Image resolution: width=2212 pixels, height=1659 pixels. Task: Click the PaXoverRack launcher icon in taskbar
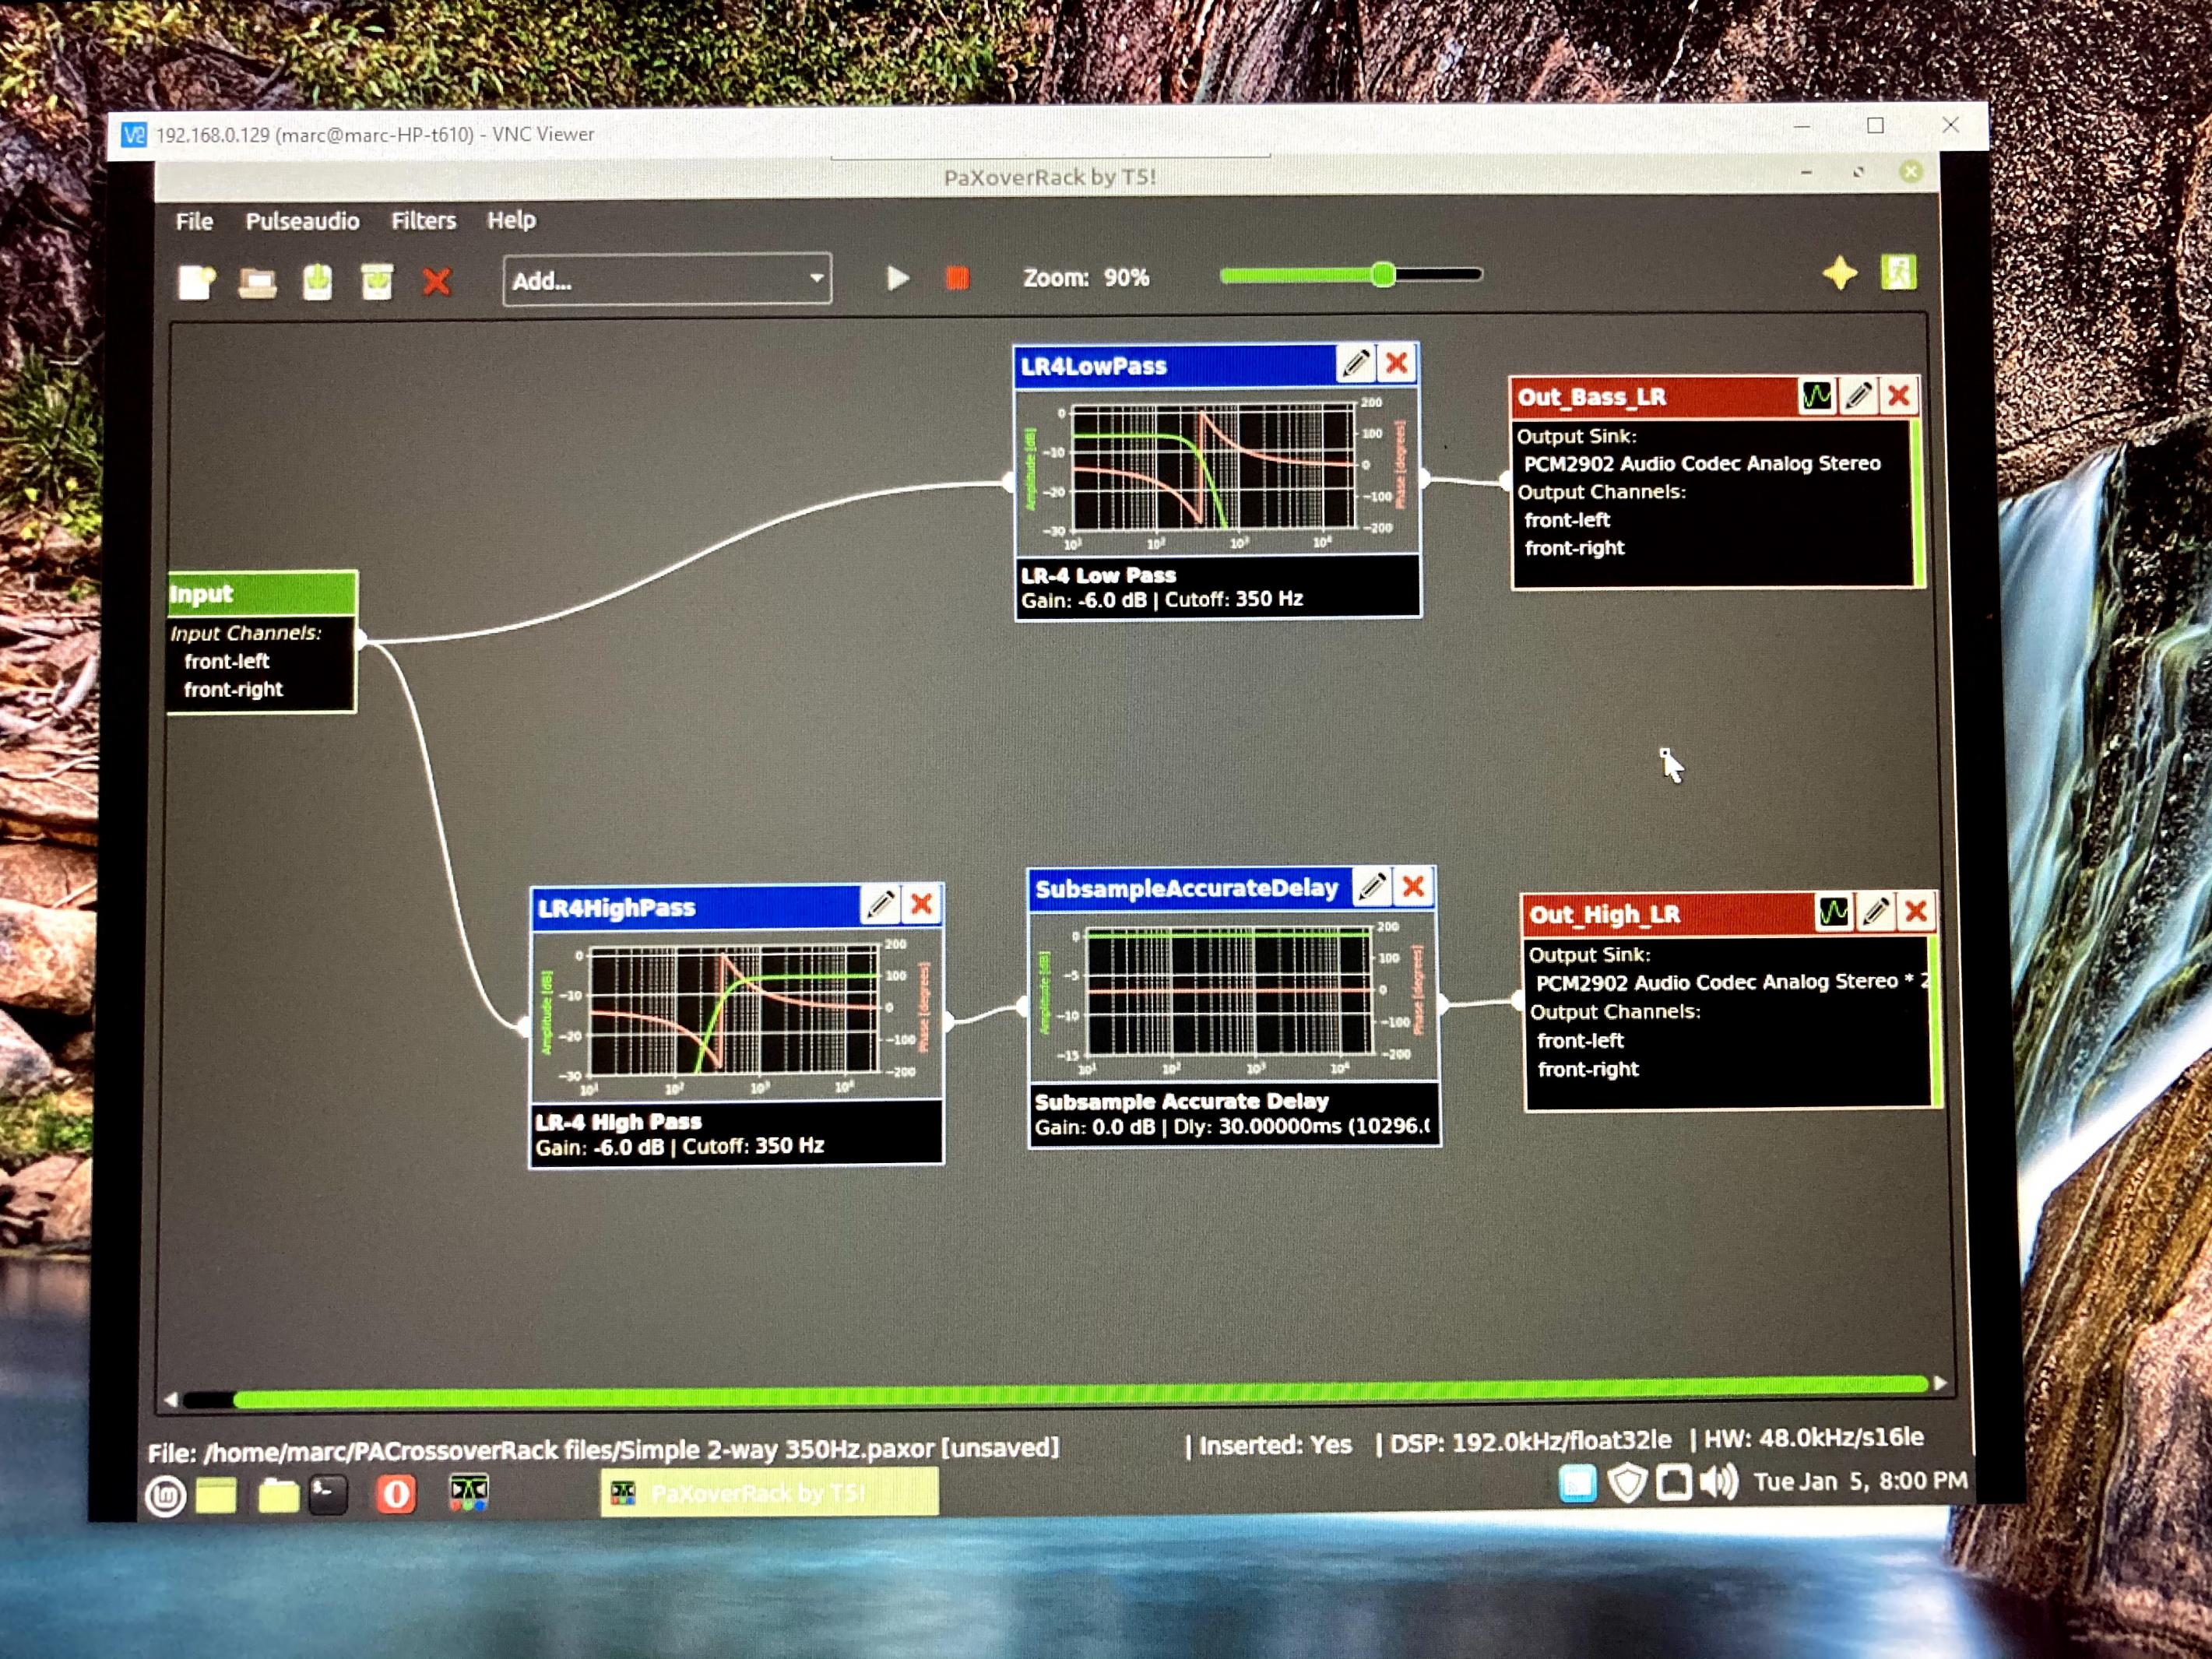click(468, 1493)
